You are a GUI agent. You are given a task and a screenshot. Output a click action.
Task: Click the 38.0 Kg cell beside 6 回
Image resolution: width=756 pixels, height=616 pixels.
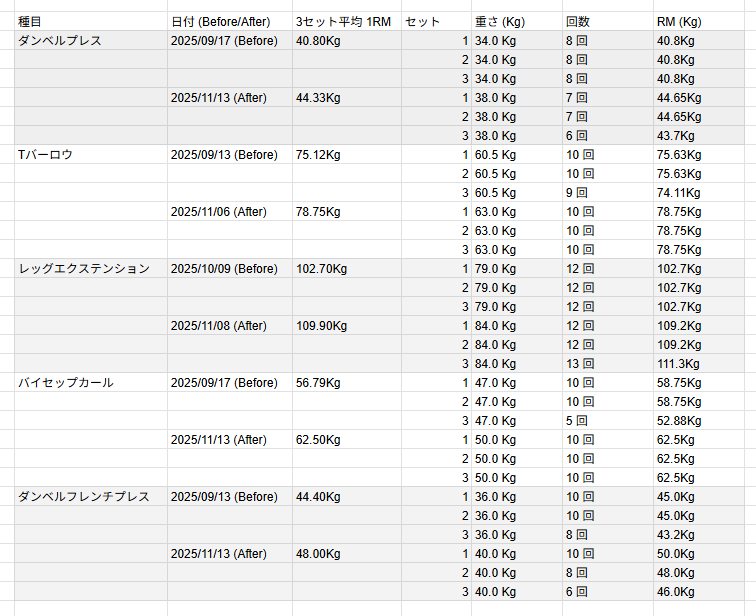(517, 136)
